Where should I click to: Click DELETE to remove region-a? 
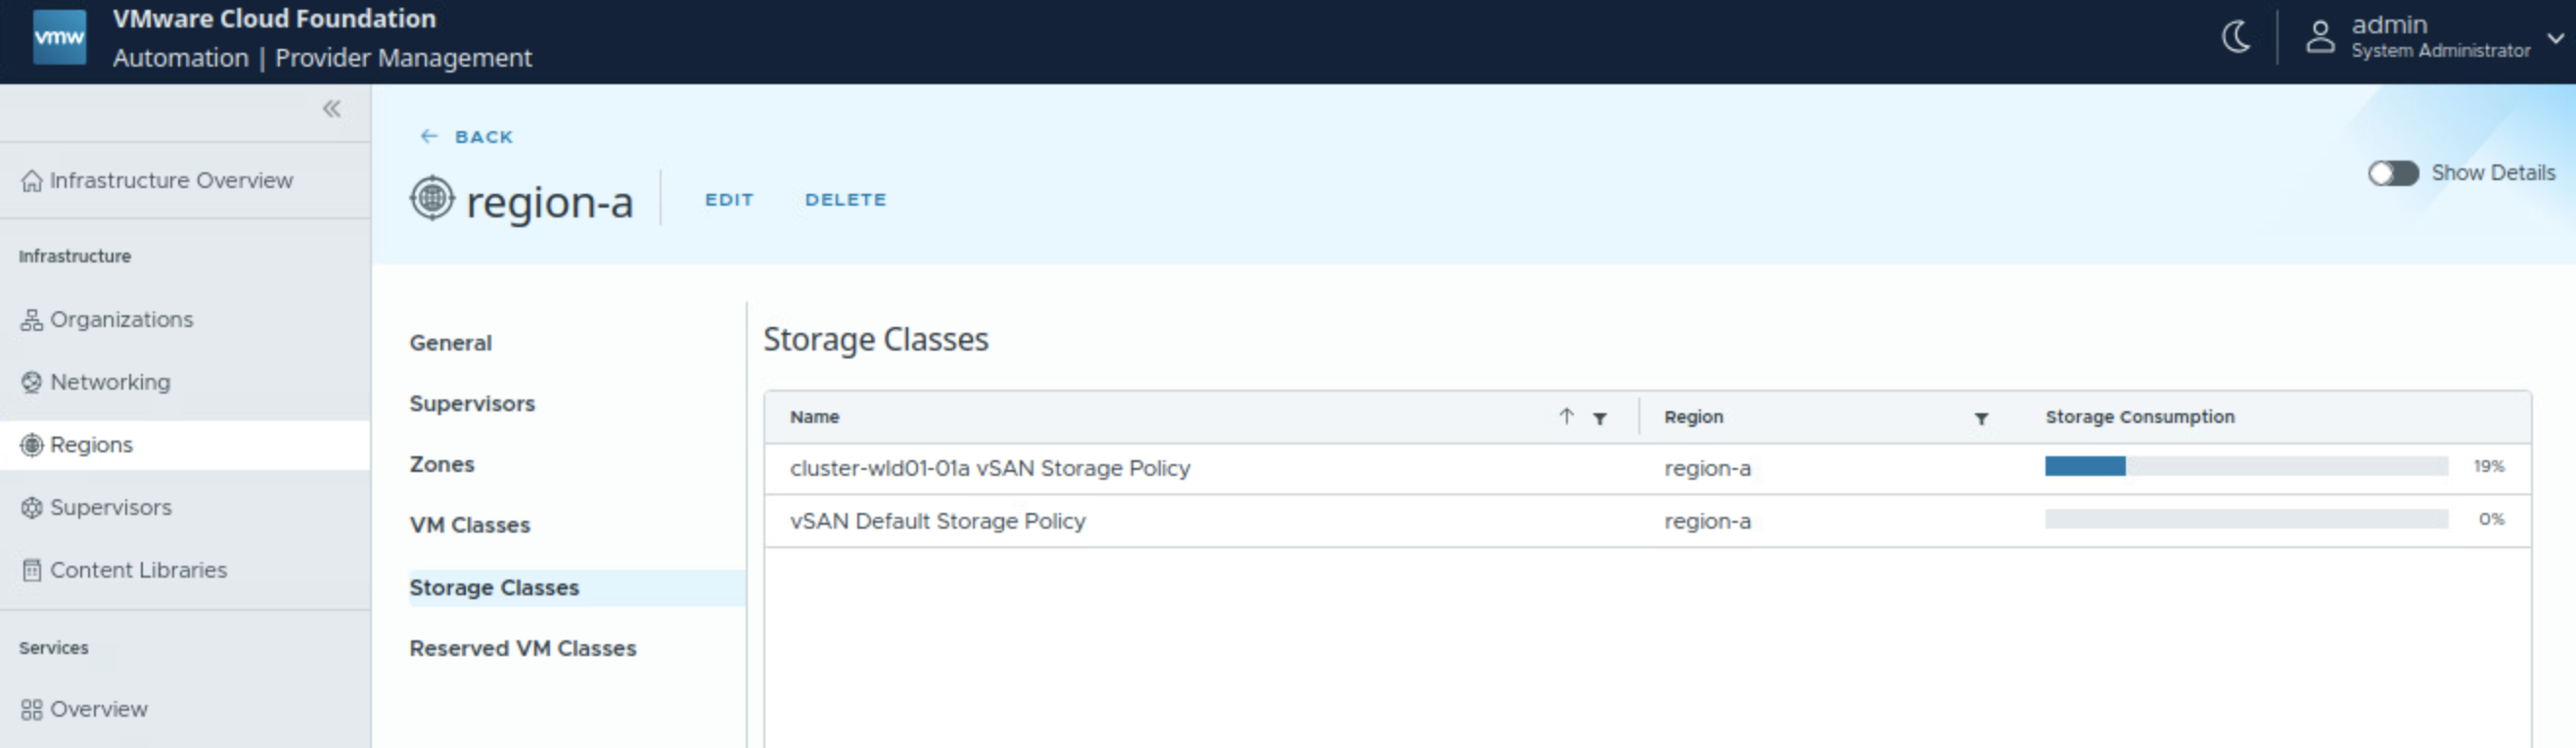coord(845,199)
